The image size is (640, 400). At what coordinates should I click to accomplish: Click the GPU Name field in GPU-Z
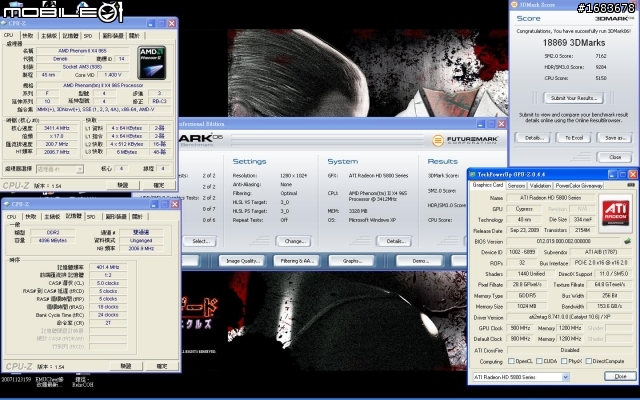[550, 198]
